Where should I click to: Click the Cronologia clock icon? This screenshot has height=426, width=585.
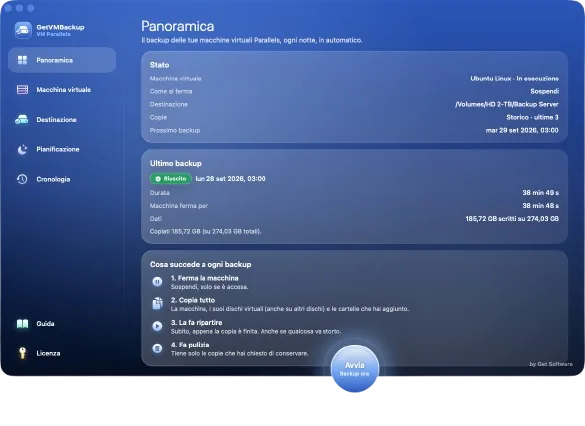tap(22, 179)
